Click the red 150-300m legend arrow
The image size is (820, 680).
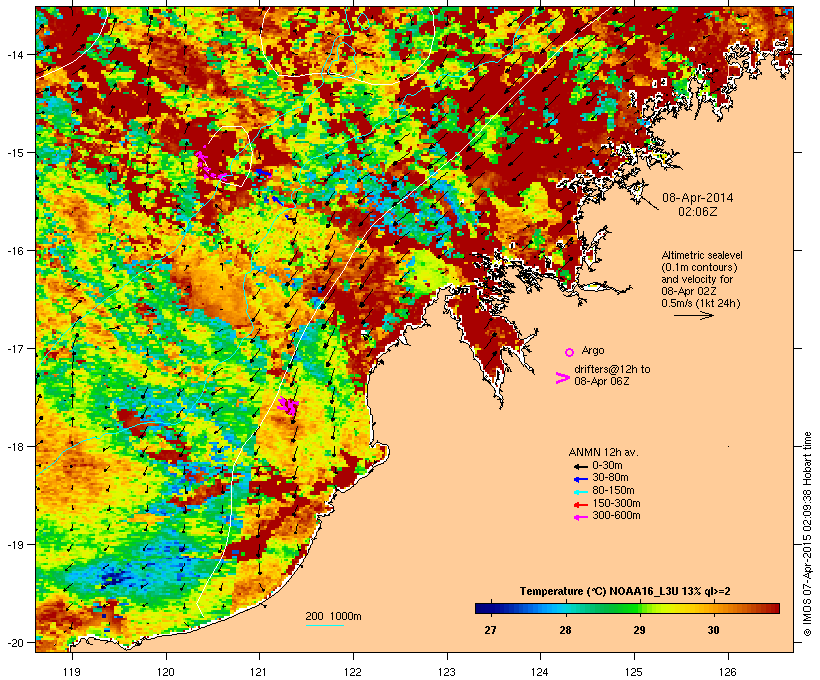coord(580,505)
